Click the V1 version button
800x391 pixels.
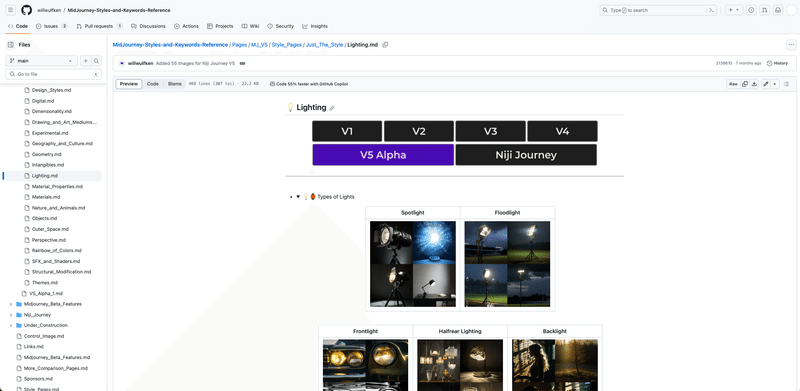(x=347, y=131)
